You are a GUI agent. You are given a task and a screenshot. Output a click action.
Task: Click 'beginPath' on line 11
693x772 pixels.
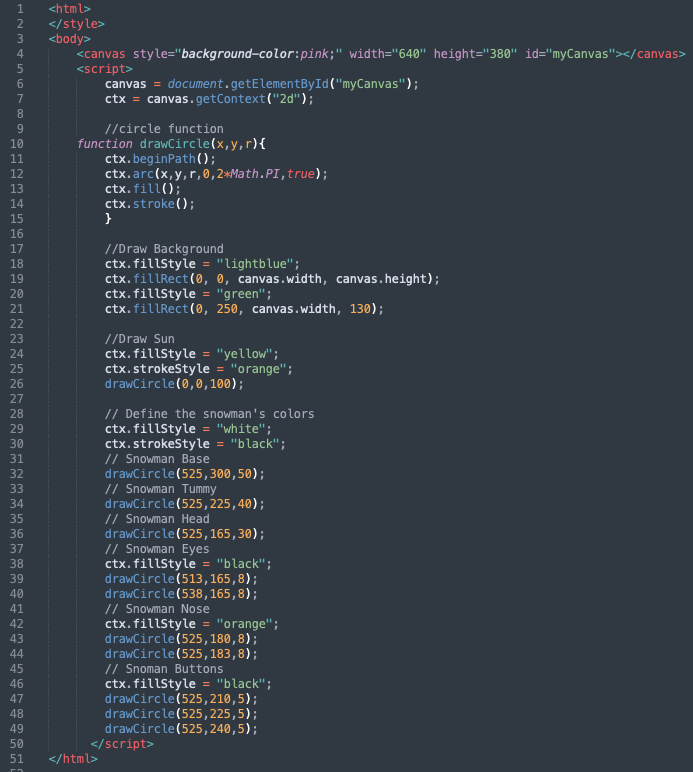pos(164,159)
